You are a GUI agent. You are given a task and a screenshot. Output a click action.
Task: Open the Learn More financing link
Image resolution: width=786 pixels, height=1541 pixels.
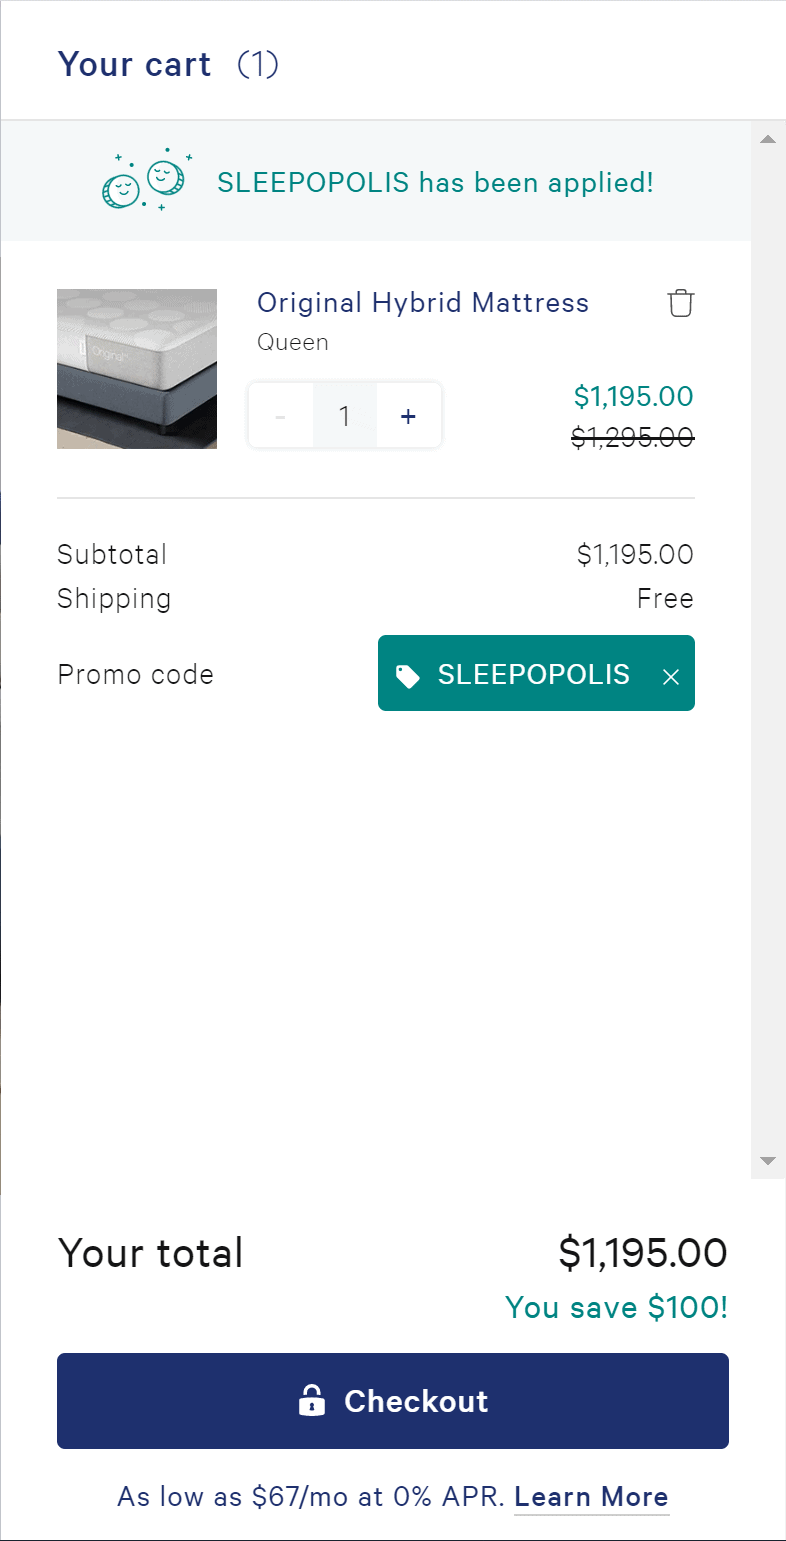(591, 1497)
